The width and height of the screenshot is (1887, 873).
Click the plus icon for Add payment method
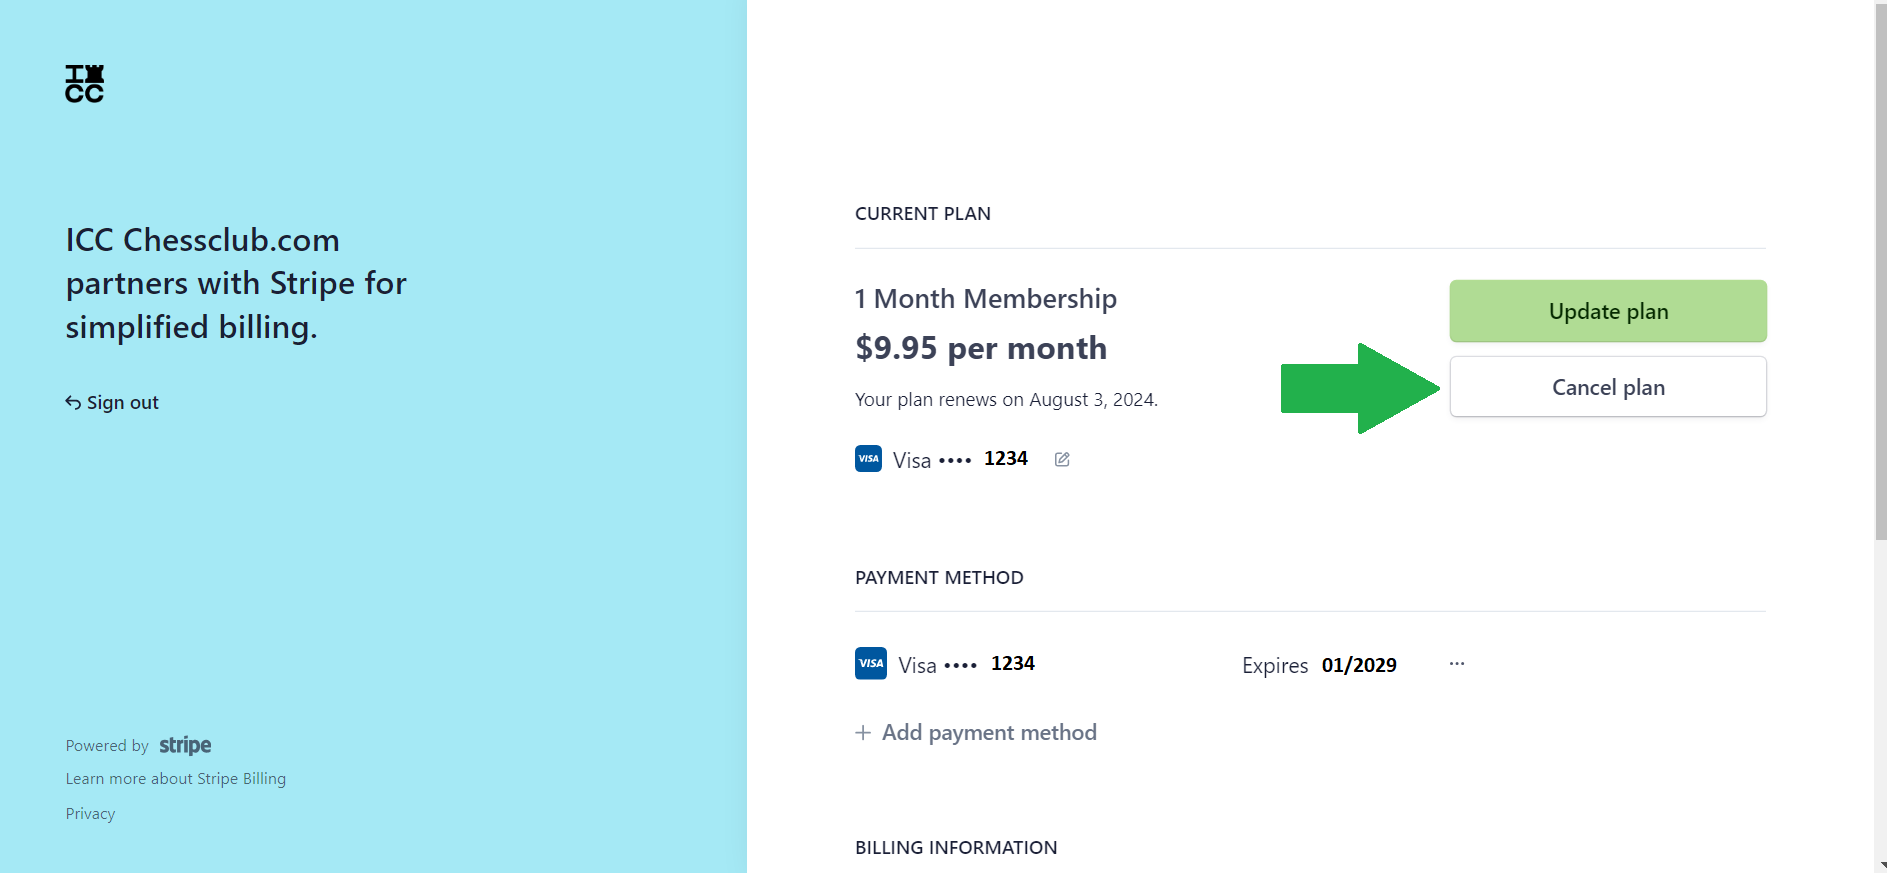(x=863, y=733)
